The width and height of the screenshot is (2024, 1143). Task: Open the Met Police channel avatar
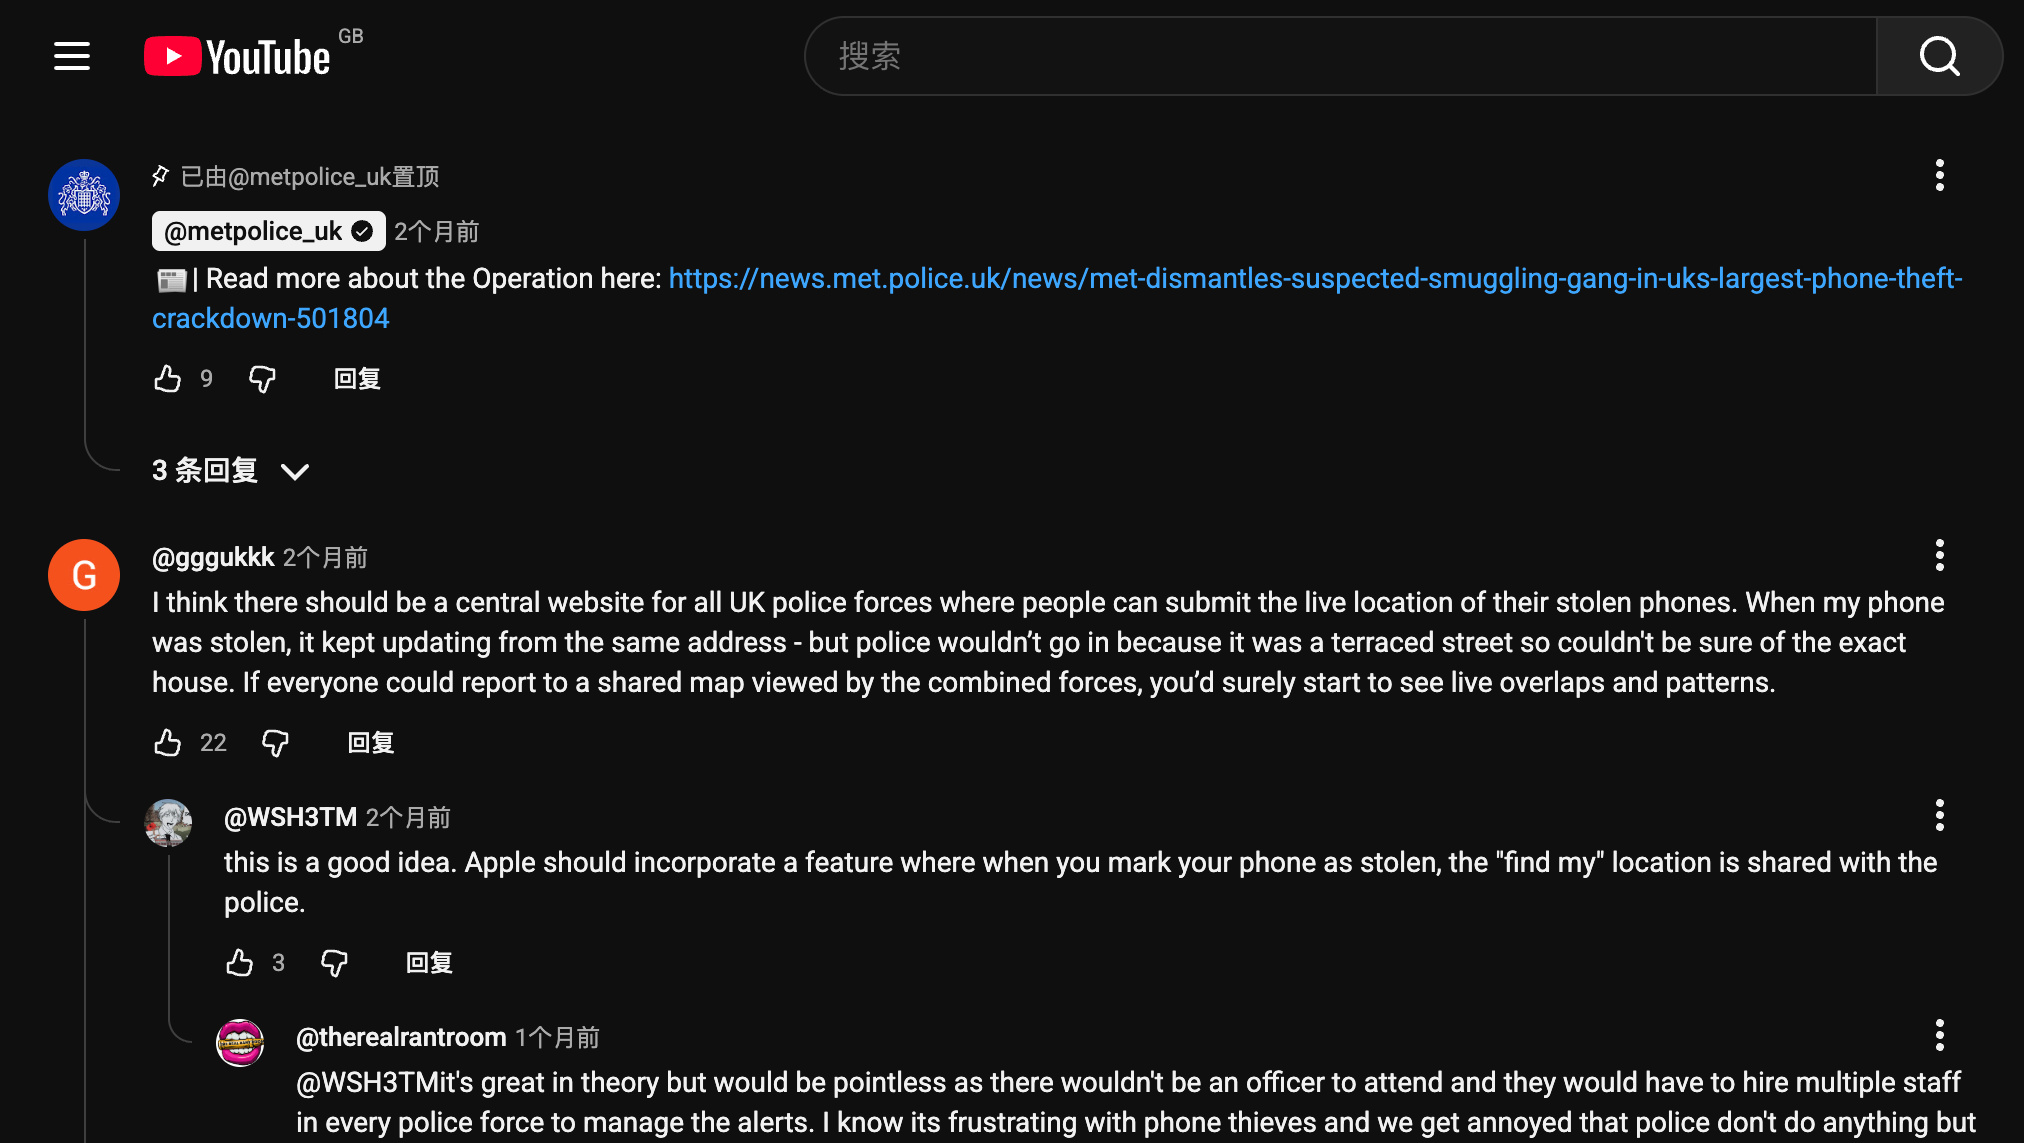pos(84,195)
